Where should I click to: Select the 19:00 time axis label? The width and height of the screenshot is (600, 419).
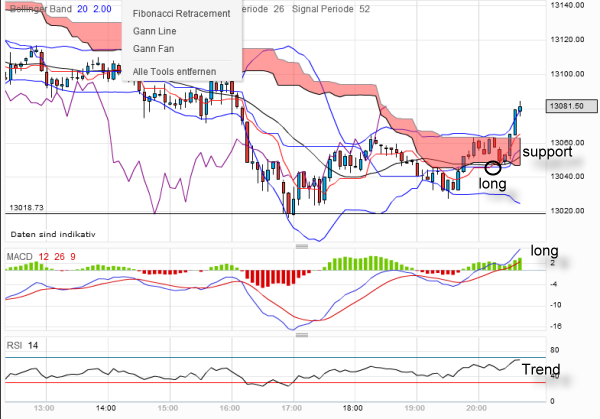point(415,408)
